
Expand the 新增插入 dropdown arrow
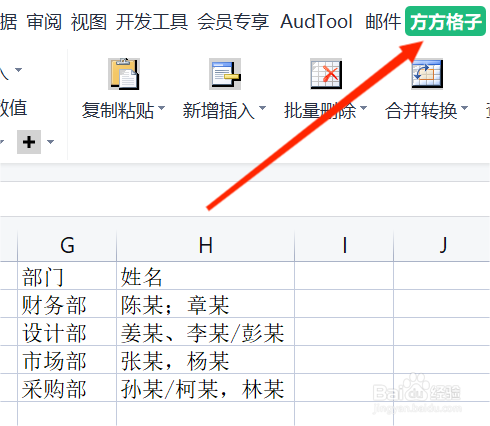[262, 108]
